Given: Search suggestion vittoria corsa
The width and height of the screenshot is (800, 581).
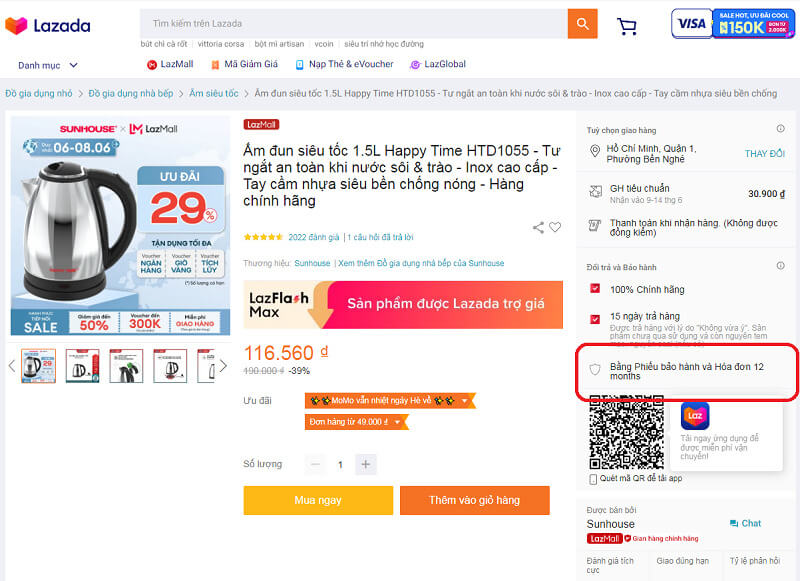Looking at the screenshot, I should [x=221, y=44].
